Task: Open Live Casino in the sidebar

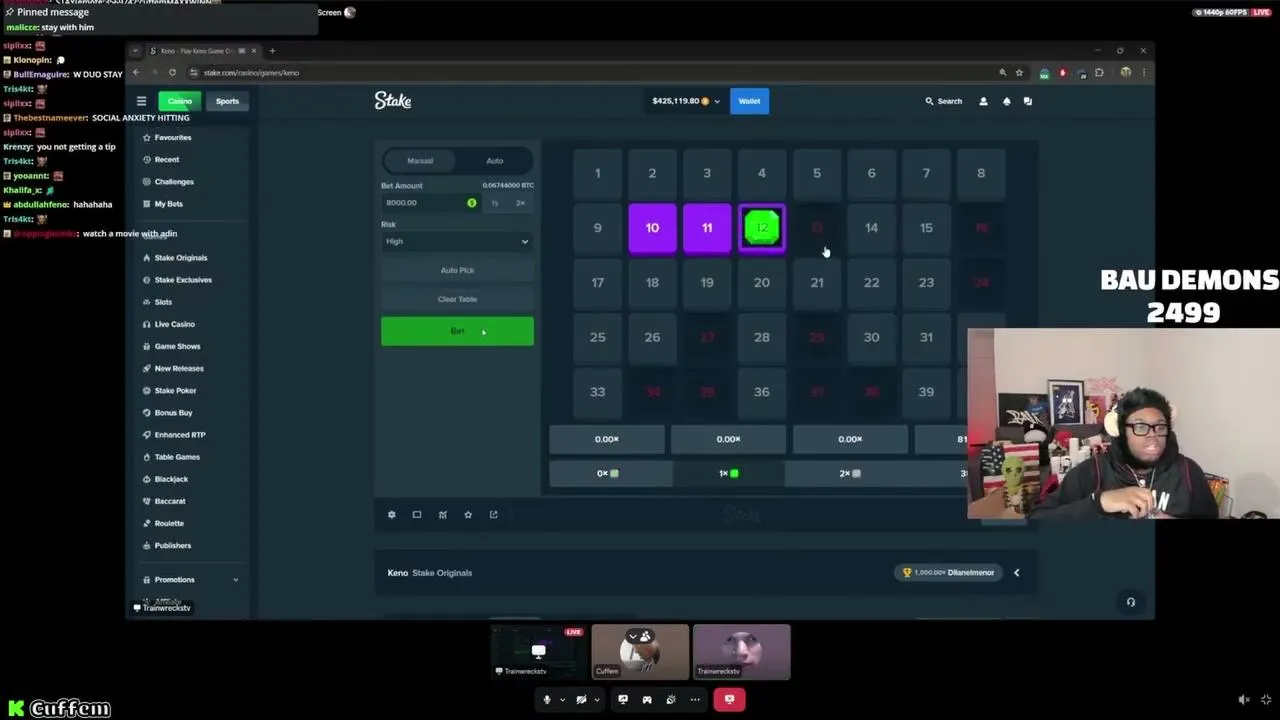Action: [x=168, y=324]
